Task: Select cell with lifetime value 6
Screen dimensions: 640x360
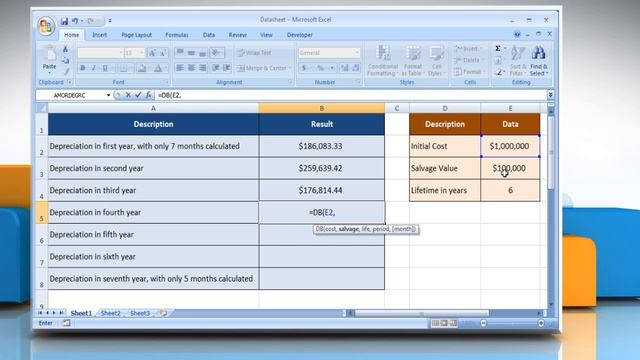Action: pos(510,190)
